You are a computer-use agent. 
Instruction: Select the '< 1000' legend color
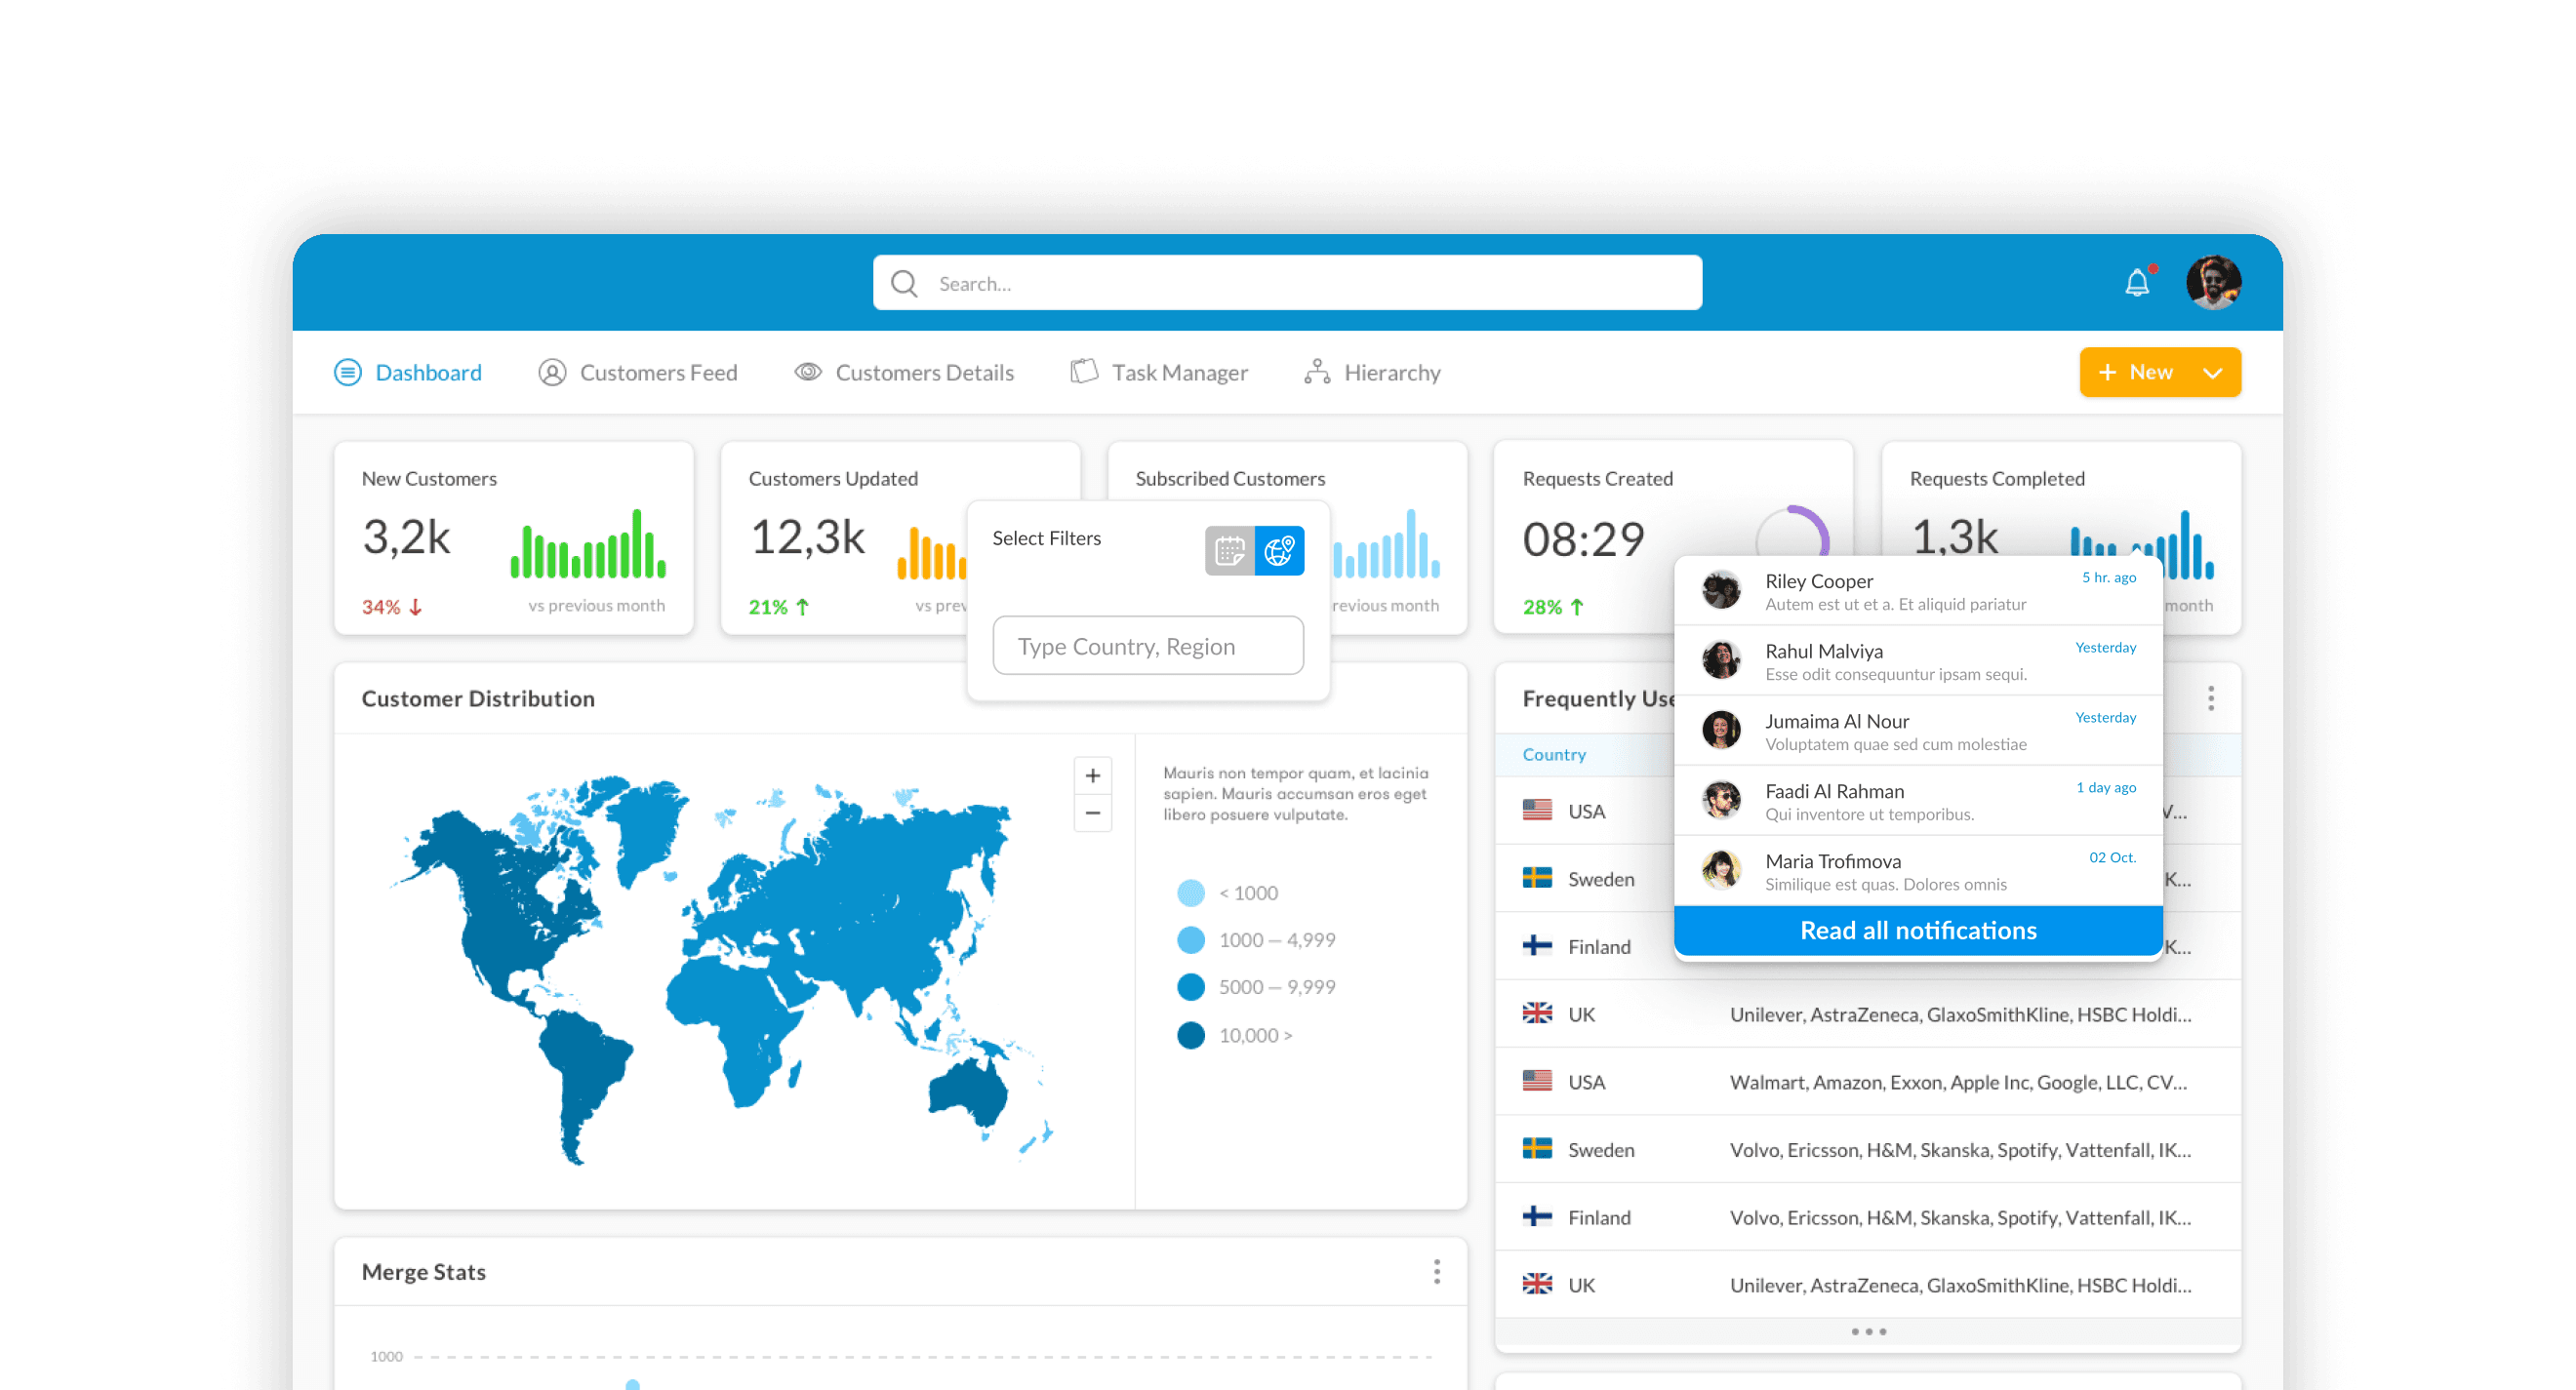[x=1190, y=893]
